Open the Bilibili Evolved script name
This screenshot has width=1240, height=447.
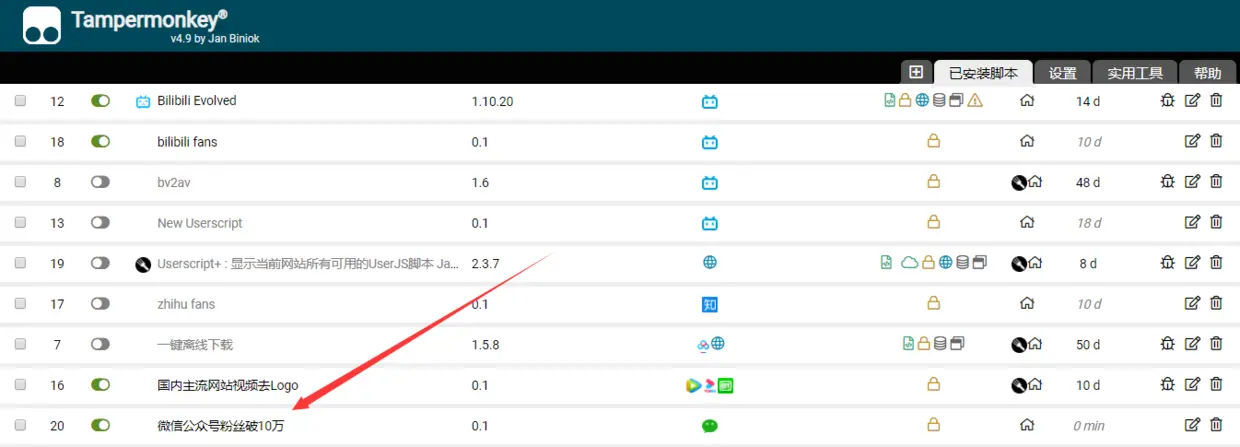pyautogui.click(x=197, y=101)
